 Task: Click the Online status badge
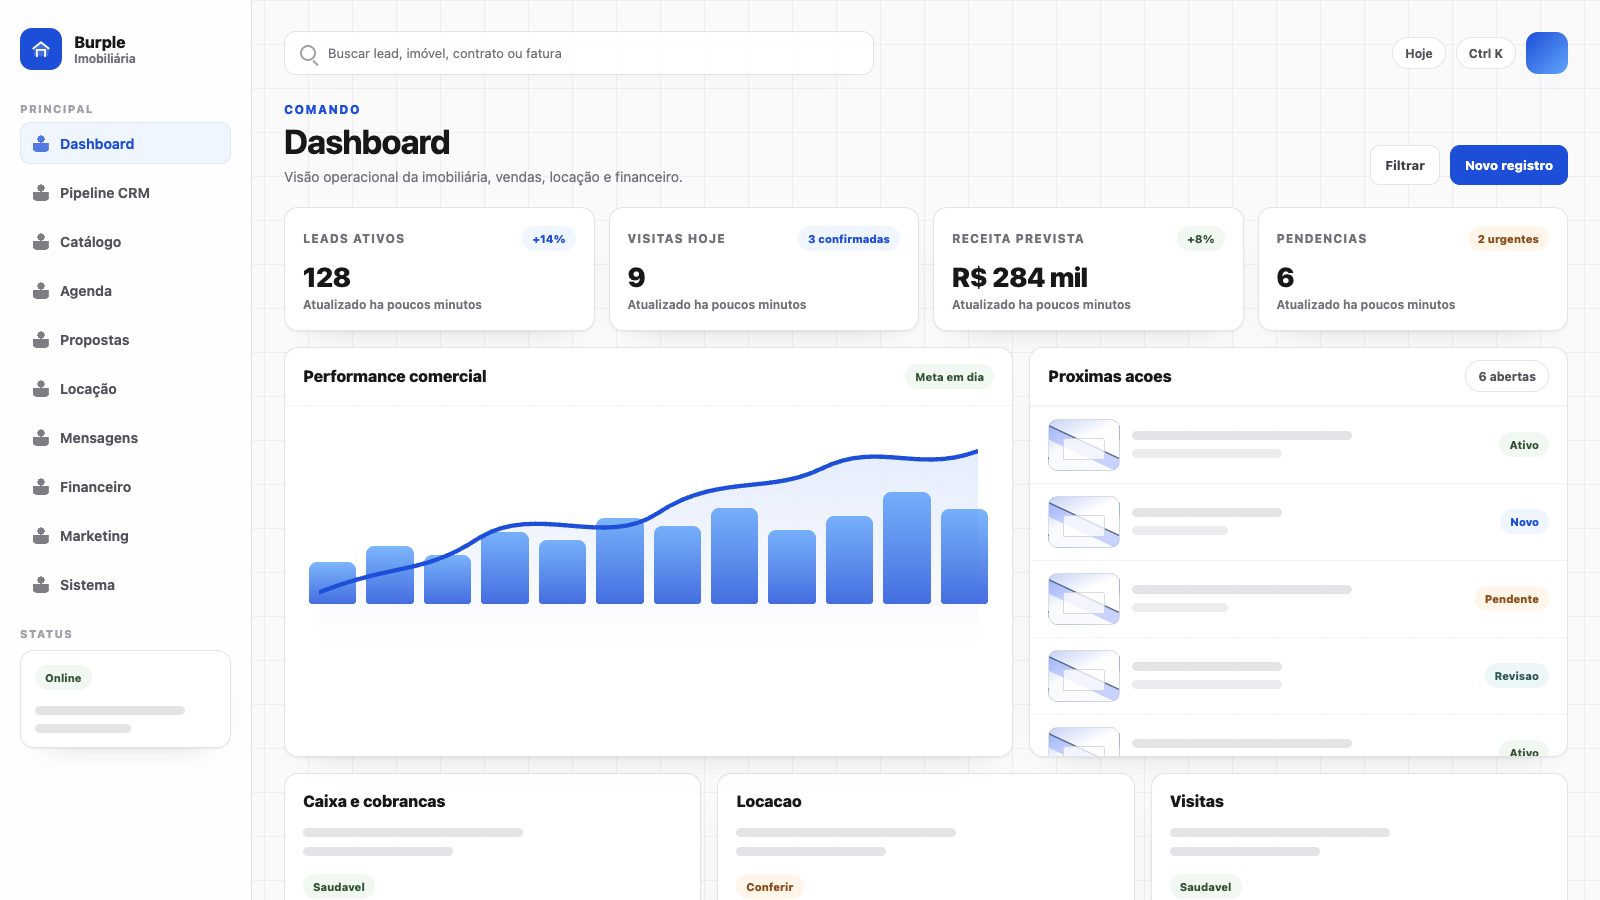(x=63, y=678)
